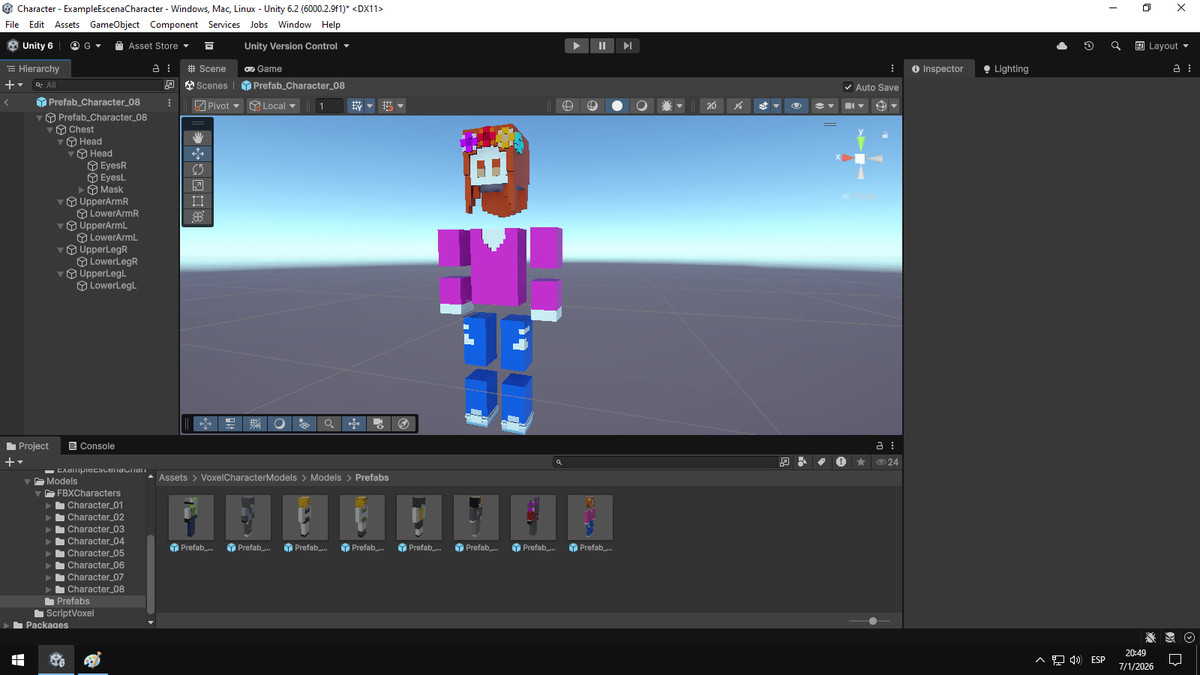1200x675 pixels.
Task: Collapse the Head node in Hierarchy
Action: [x=60, y=141]
